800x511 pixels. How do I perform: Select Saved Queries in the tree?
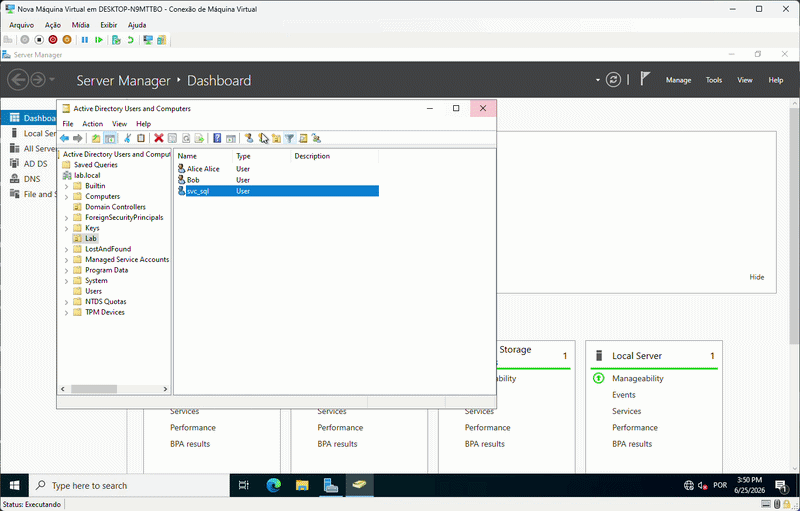click(x=95, y=165)
